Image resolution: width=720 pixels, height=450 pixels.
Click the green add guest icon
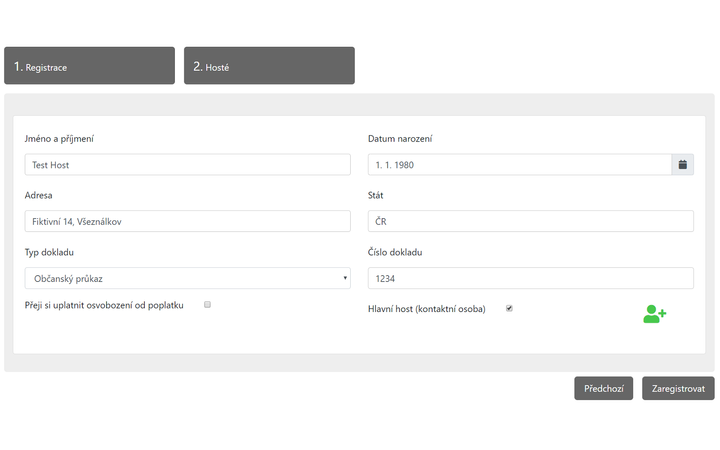[x=654, y=314]
